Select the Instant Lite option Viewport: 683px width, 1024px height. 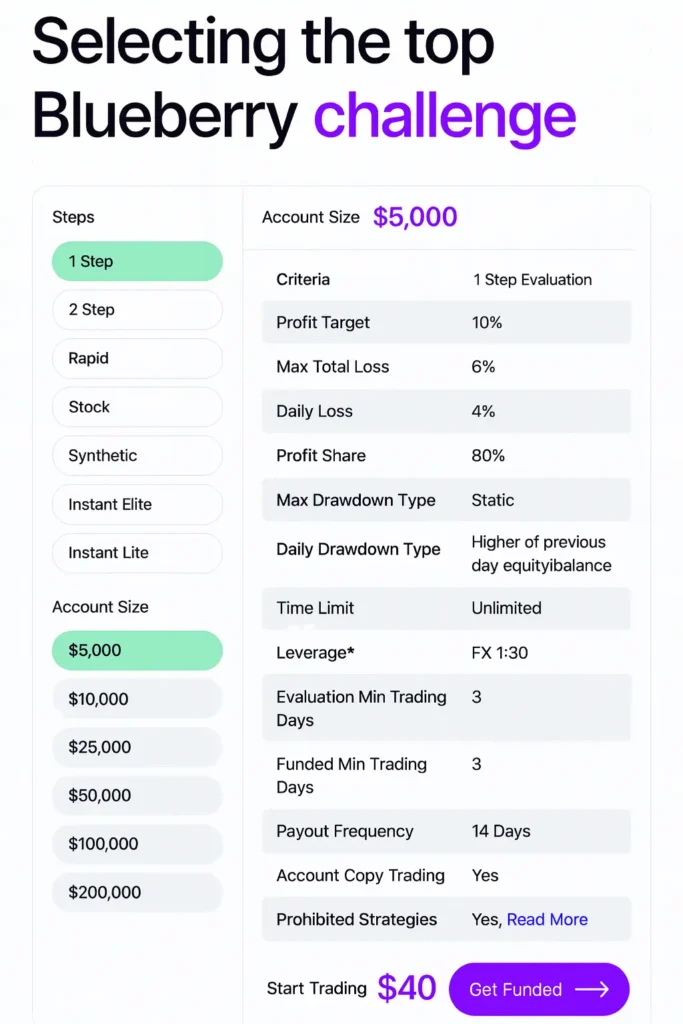pos(137,553)
